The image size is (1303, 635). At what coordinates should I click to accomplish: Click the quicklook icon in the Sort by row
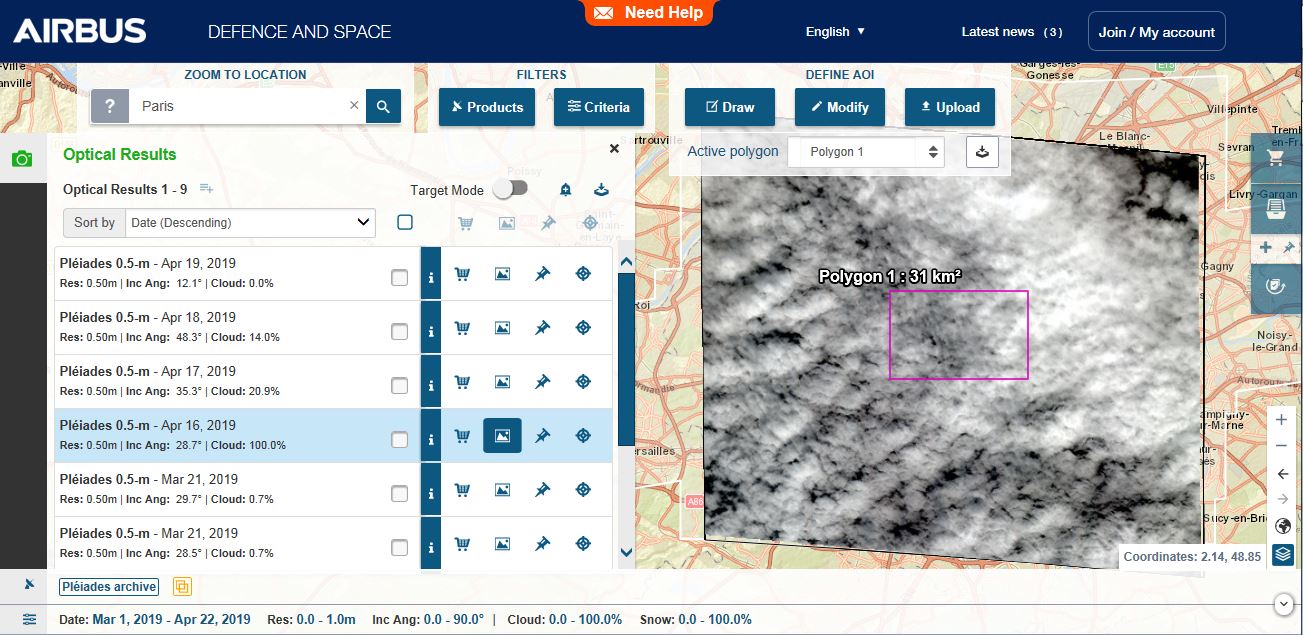[x=507, y=223]
